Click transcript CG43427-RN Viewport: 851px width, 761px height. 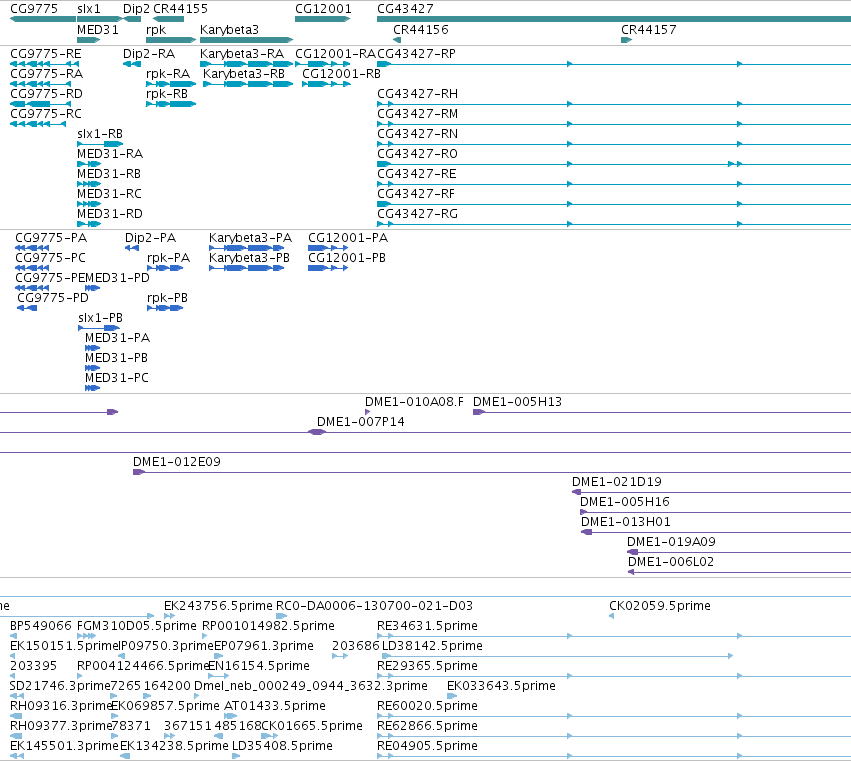coord(418,134)
